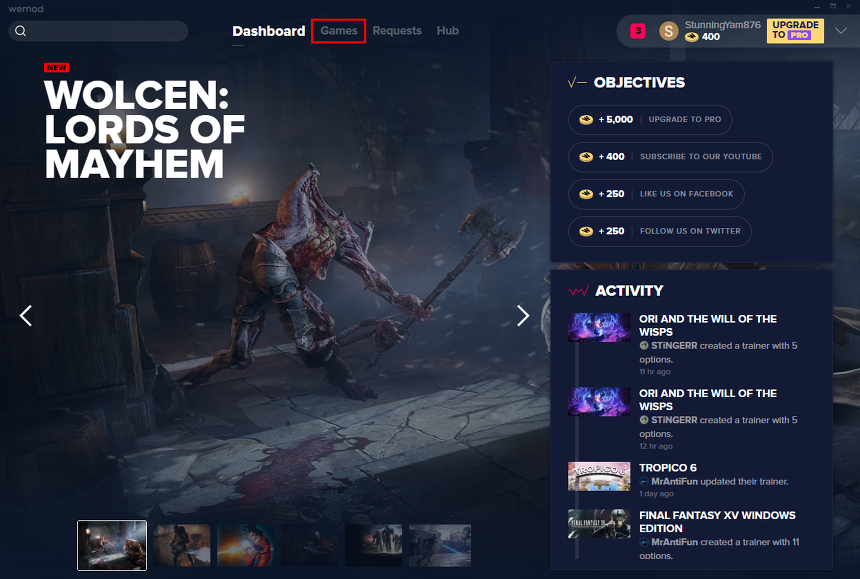Advance to next featured game slide
Viewport: 860px width, 579px height.
[x=523, y=316]
